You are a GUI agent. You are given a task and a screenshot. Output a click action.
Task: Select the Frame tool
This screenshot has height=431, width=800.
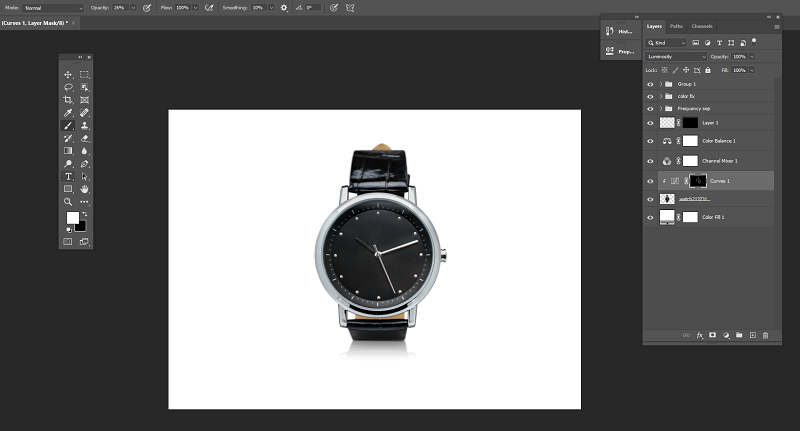[84, 100]
